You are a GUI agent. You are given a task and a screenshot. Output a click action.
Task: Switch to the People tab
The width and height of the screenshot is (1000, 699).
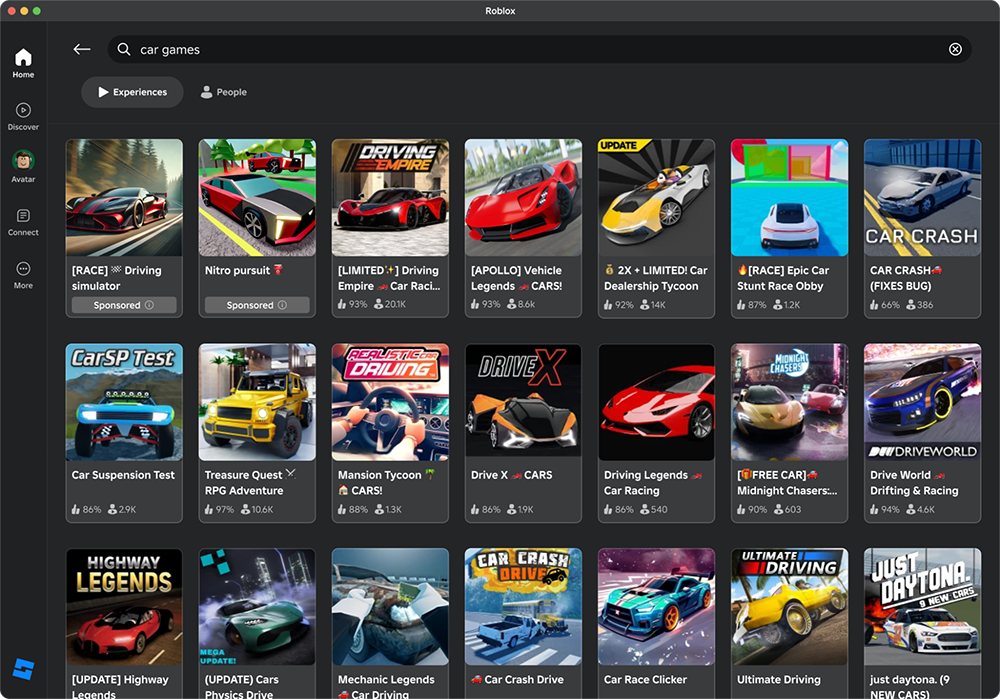pyautogui.click(x=223, y=92)
